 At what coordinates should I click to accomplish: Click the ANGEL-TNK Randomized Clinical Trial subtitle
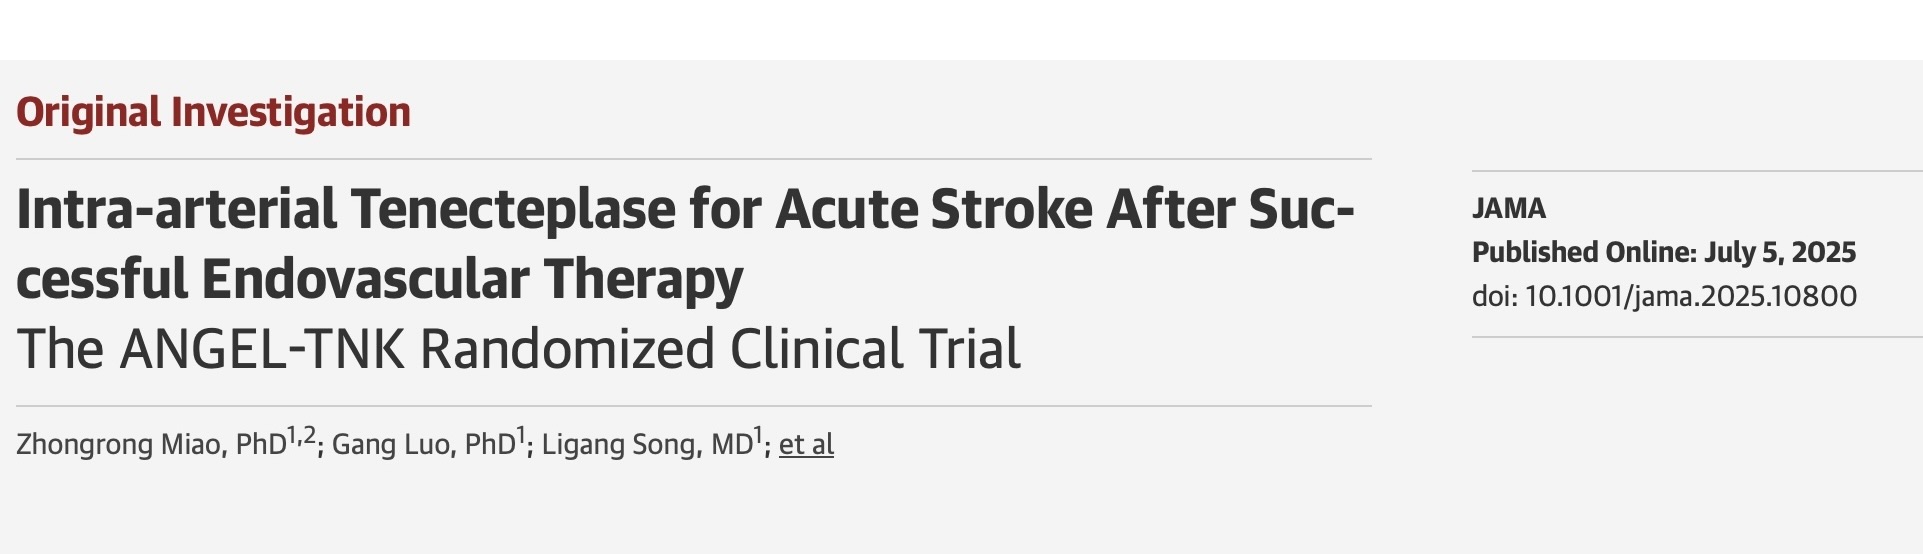tap(519, 349)
